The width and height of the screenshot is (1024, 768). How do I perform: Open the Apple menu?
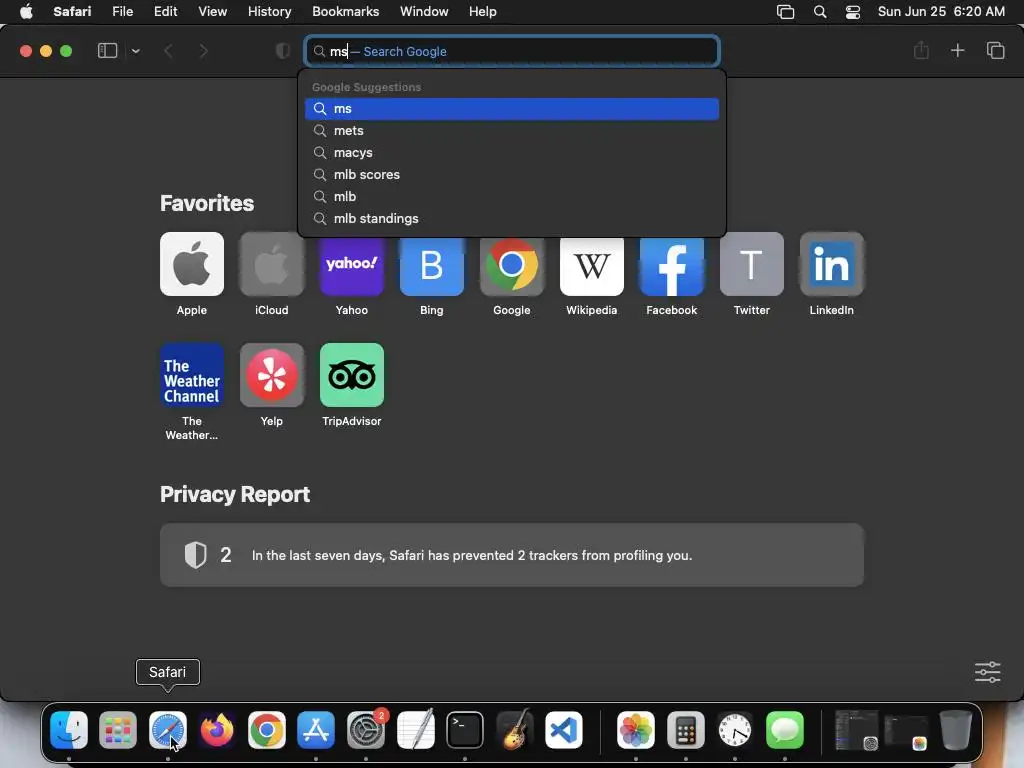(x=26, y=12)
